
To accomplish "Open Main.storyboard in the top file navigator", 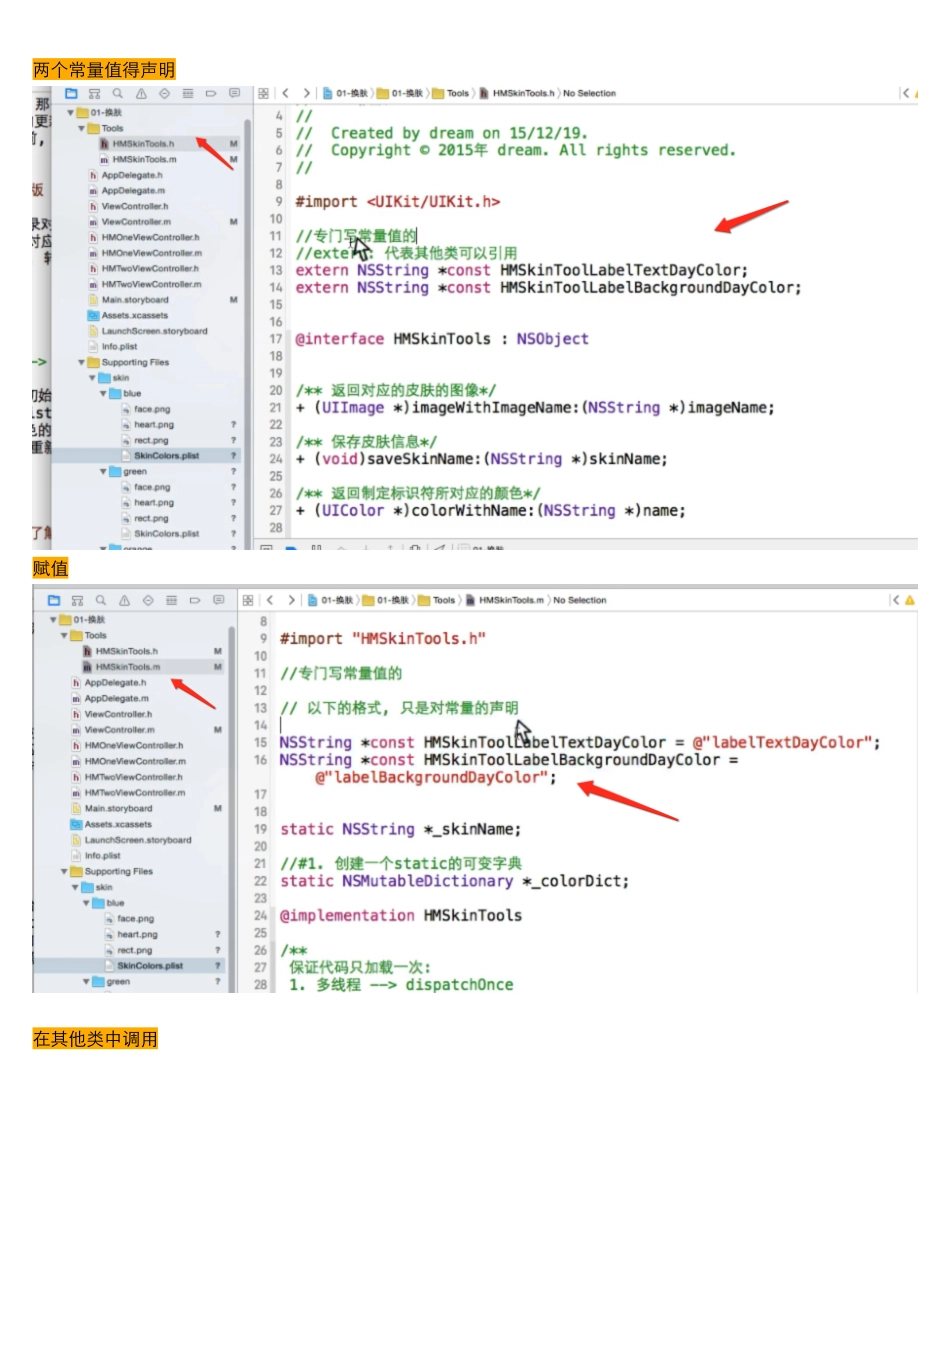I will click(135, 300).
